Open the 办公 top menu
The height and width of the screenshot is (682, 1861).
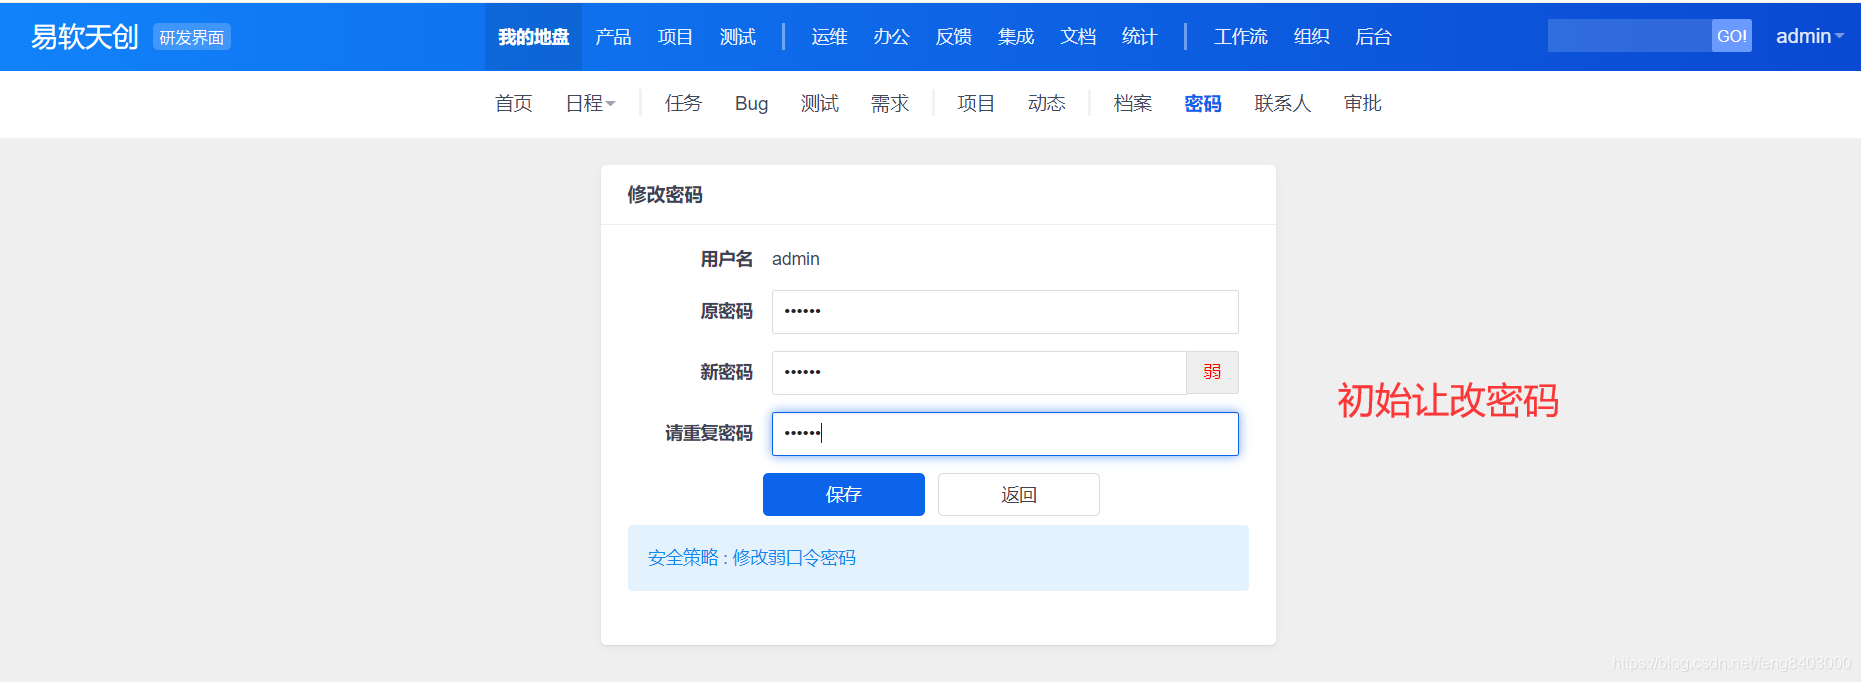click(891, 37)
